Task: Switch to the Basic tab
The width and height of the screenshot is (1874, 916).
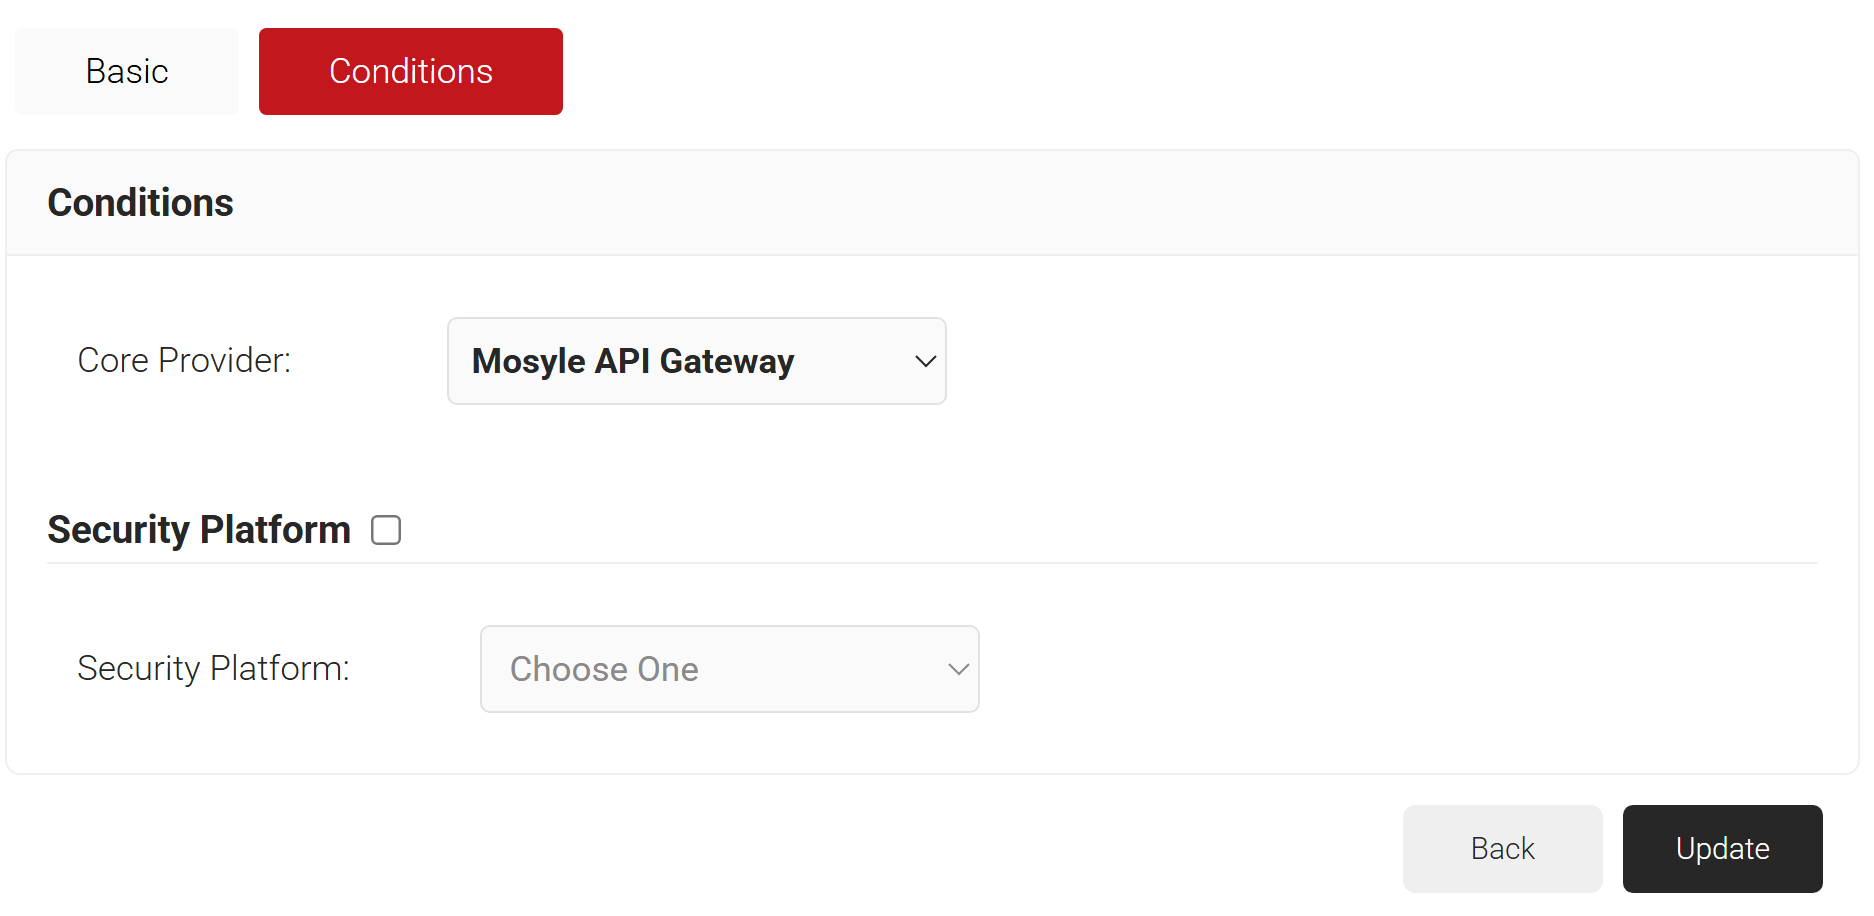Action: (127, 72)
